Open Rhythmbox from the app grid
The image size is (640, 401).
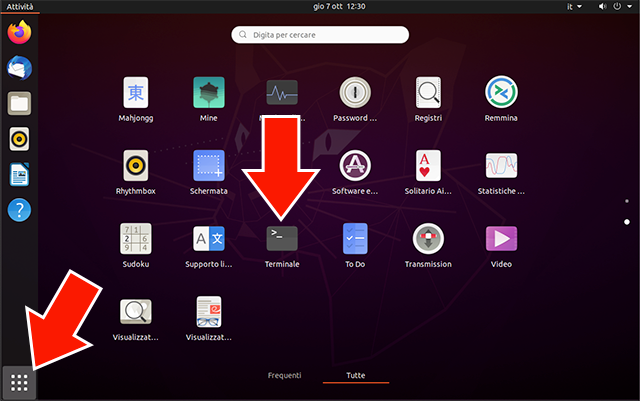tap(136, 166)
